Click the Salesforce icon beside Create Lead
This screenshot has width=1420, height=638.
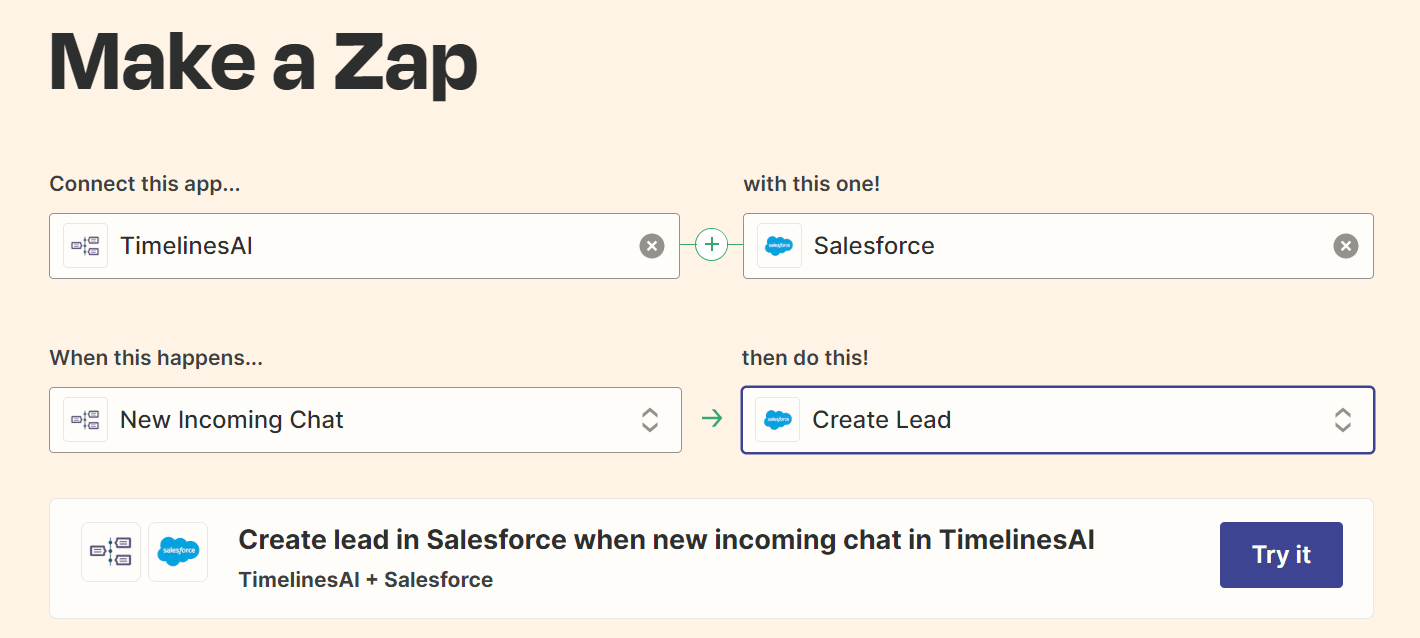[779, 419]
